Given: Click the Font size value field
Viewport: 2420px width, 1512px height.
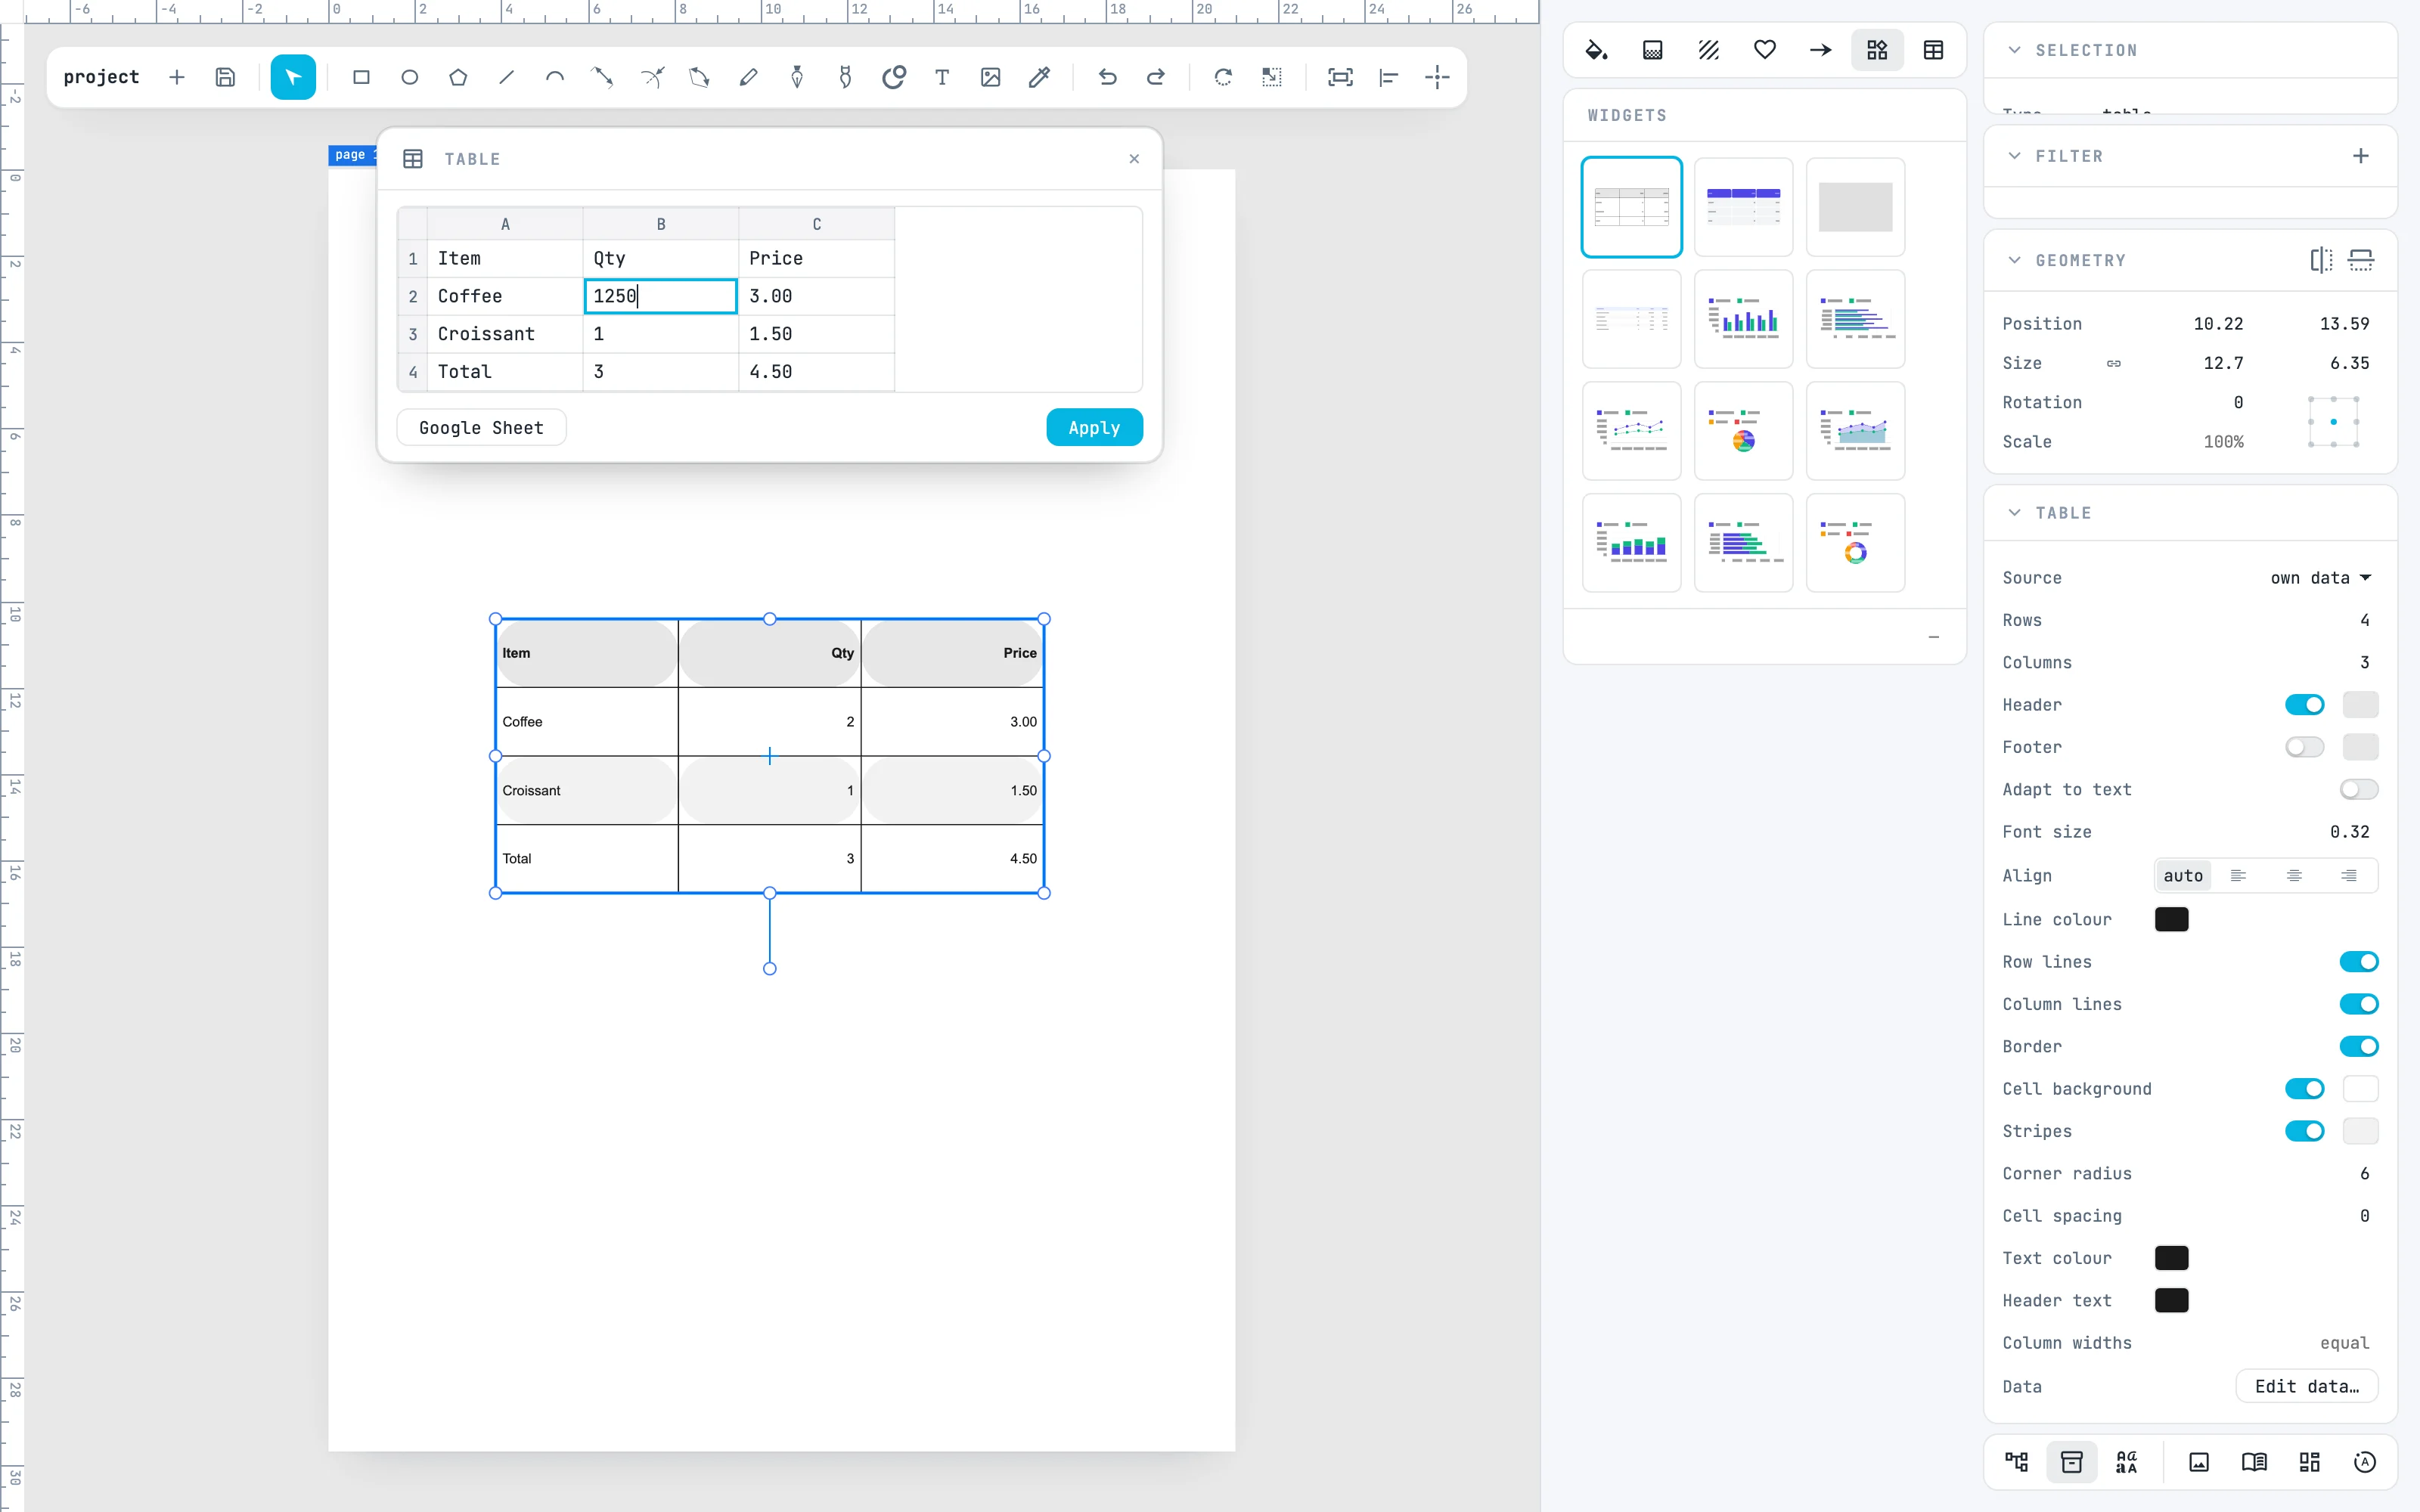Looking at the screenshot, I should [x=2349, y=832].
